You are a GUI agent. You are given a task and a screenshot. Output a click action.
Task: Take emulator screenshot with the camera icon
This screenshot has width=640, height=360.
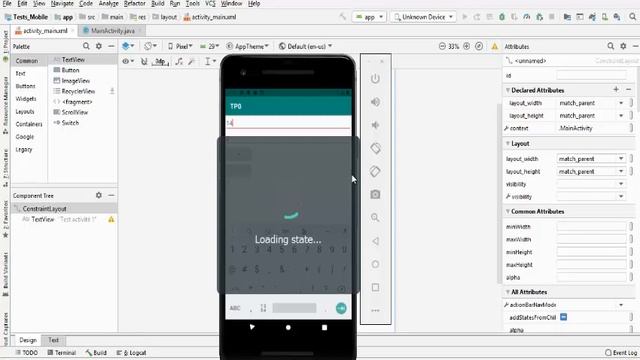pyautogui.click(x=376, y=195)
